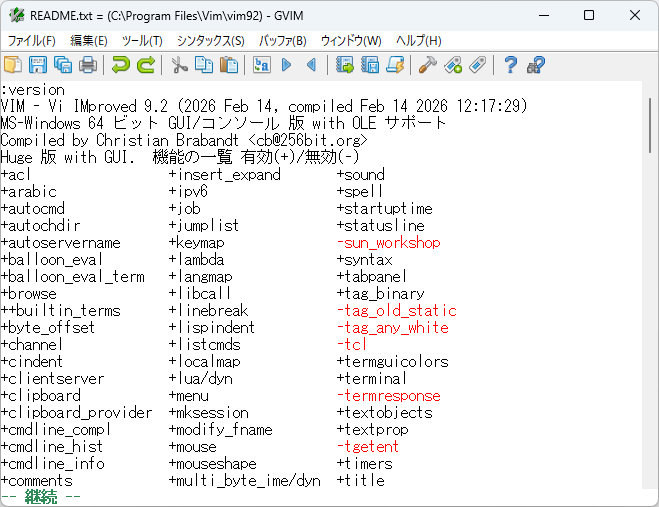Redo the undone change
This screenshot has width=659, height=507.
tap(146, 65)
